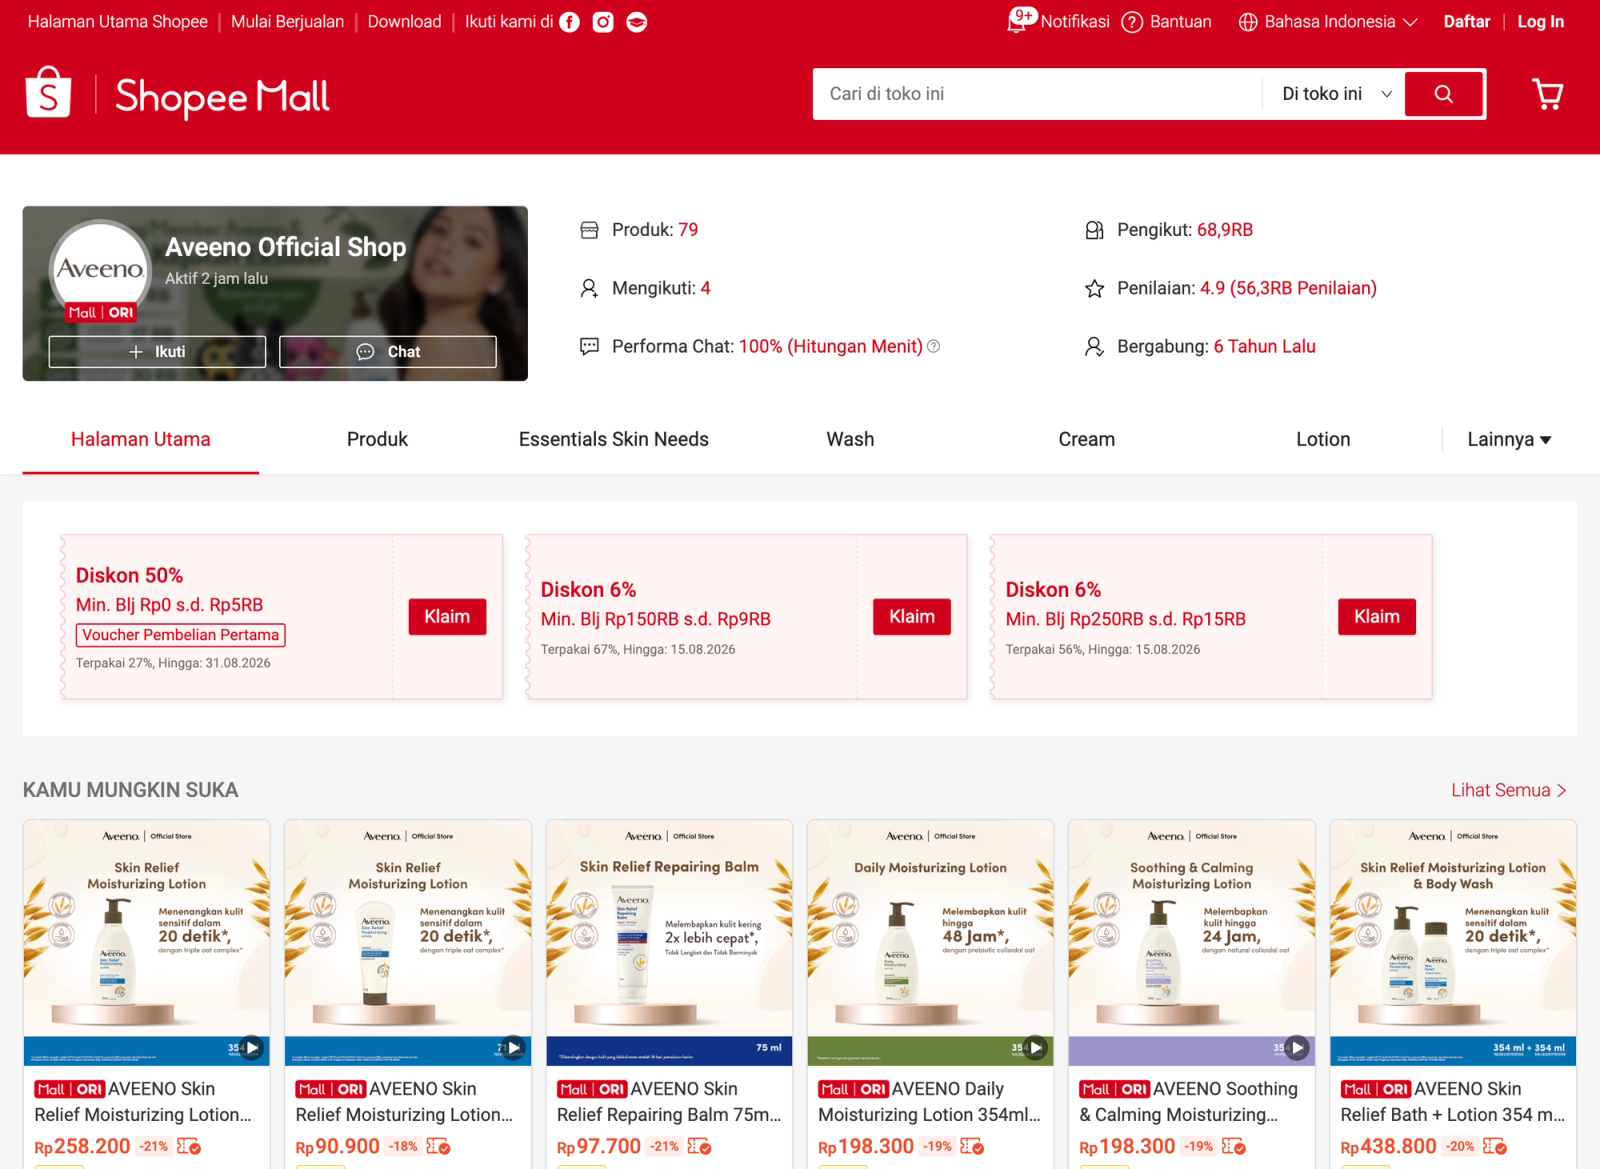Click the Bergabung person icon

tap(1095, 346)
